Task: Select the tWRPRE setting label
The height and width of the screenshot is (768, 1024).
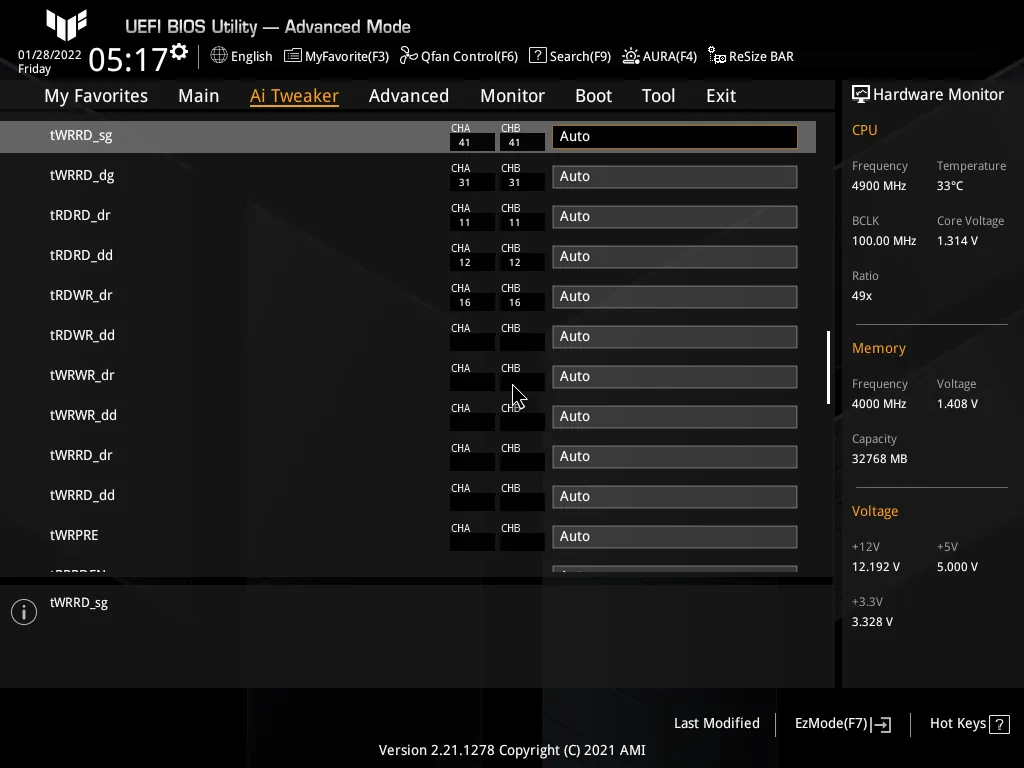Action: pos(74,535)
